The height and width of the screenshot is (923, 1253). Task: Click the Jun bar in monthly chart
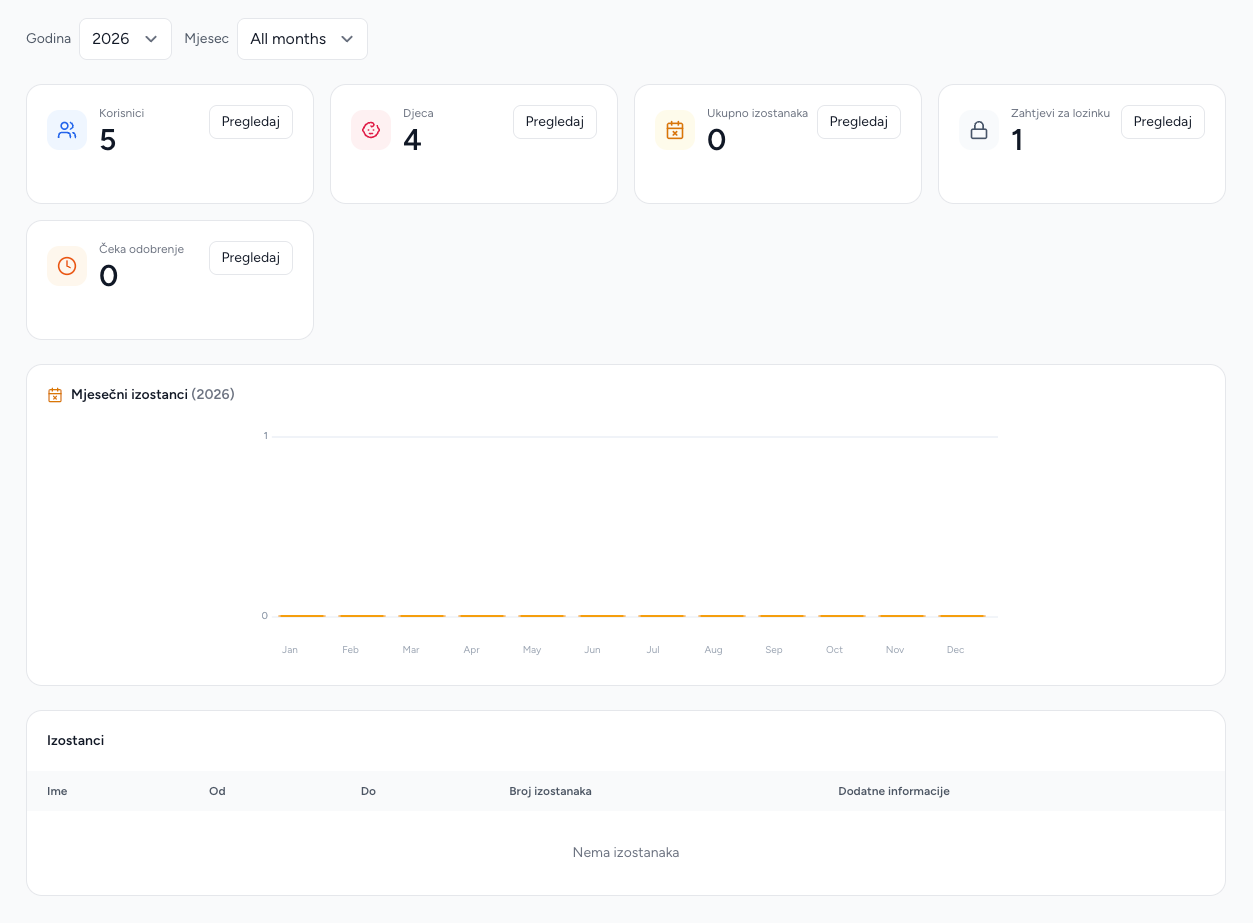tap(602, 616)
